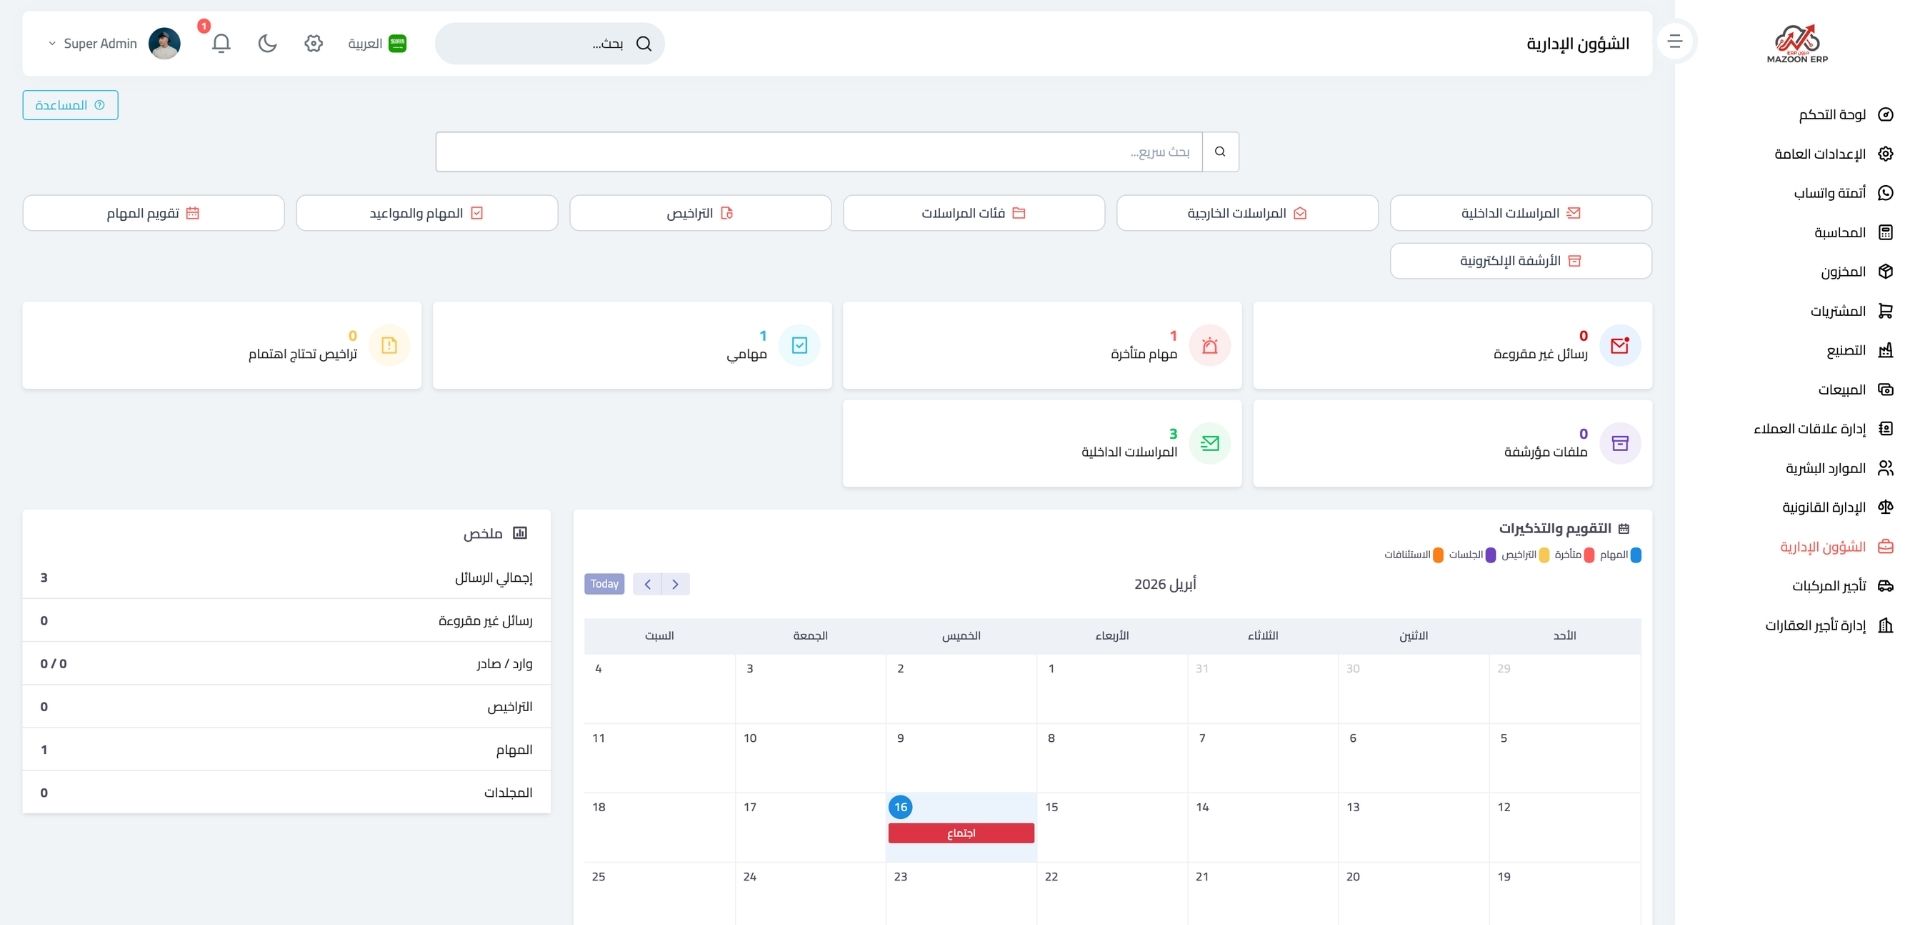Open الموارد البشرية in the sidebar
The width and height of the screenshot is (1920, 925).
(x=1838, y=468)
